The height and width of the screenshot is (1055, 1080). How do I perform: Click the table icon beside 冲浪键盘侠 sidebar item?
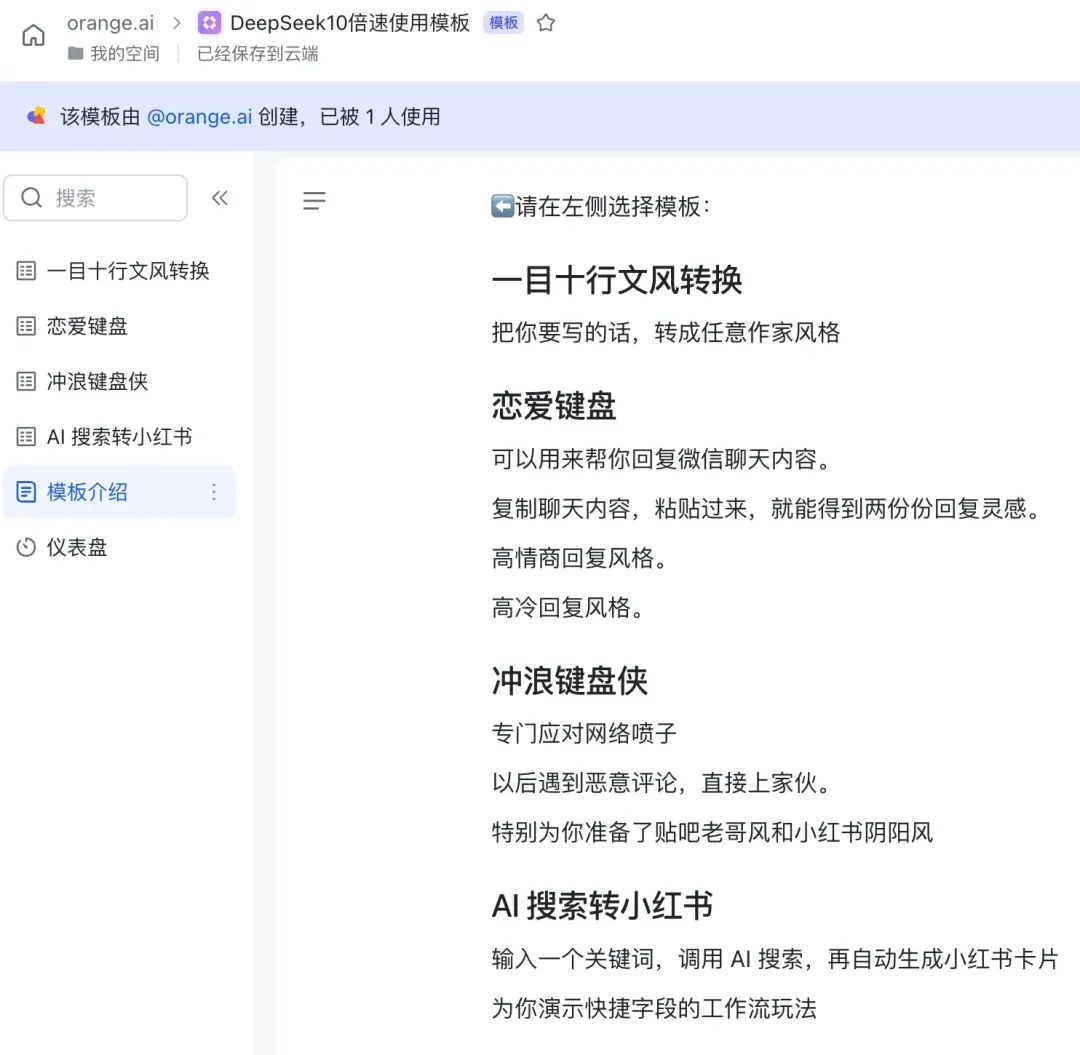click(x=26, y=381)
